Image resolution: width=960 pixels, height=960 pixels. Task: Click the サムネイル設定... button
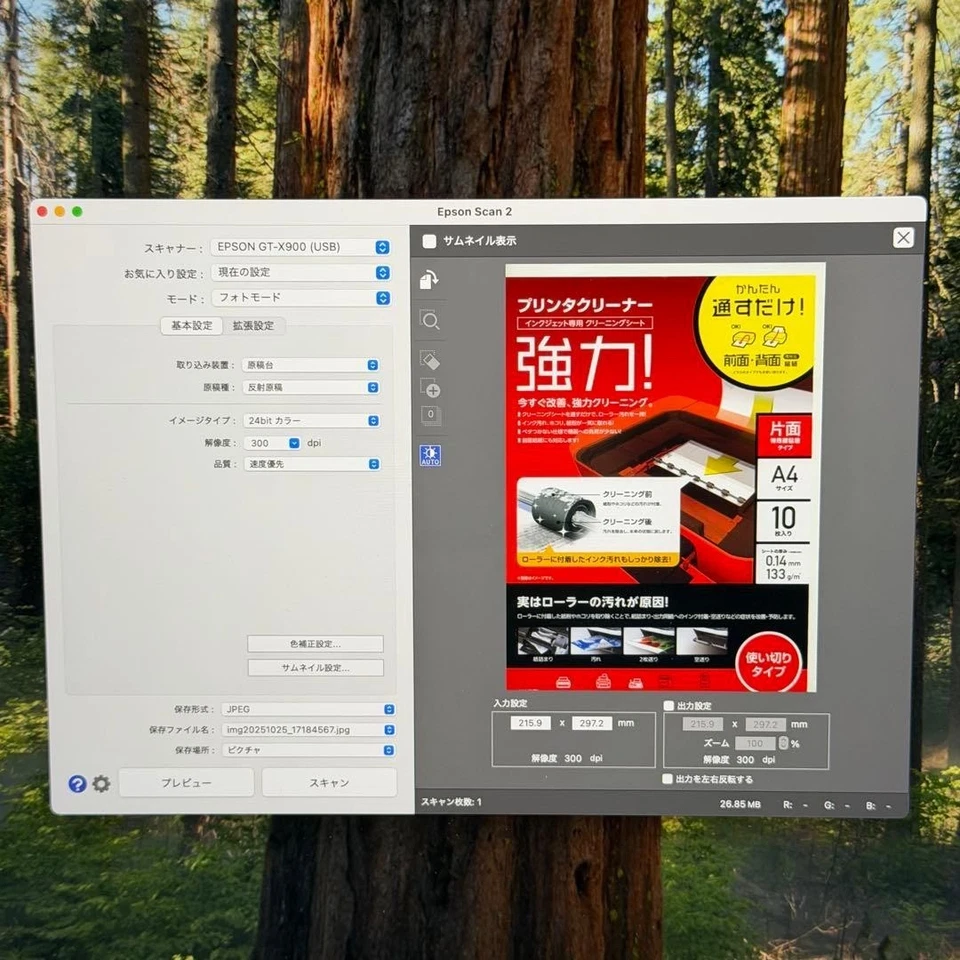(315, 668)
